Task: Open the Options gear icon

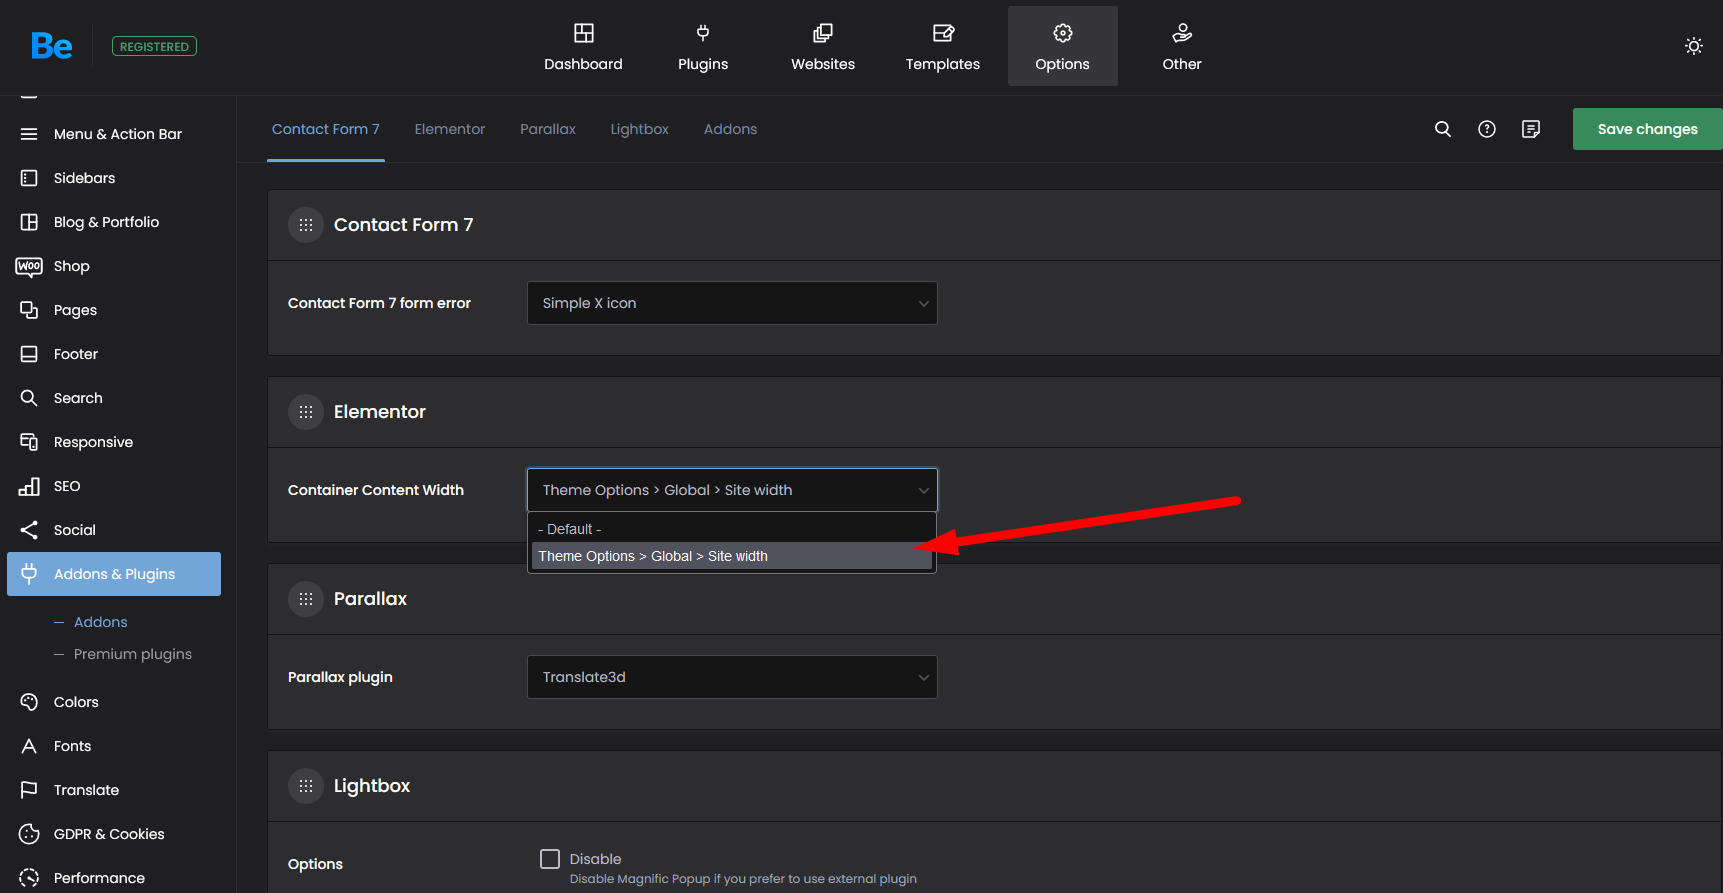Action: [1063, 33]
